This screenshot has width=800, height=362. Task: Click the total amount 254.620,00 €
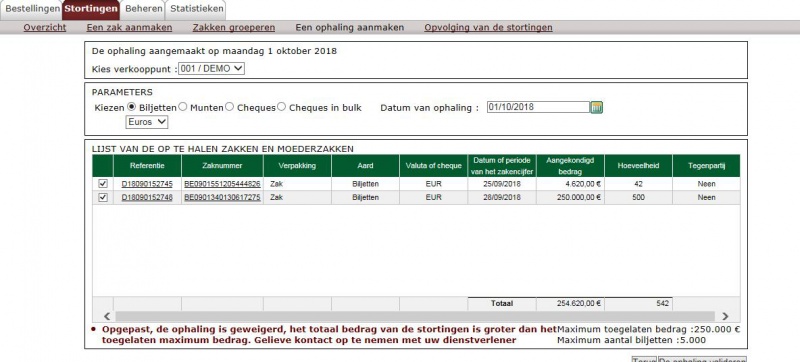click(570, 303)
